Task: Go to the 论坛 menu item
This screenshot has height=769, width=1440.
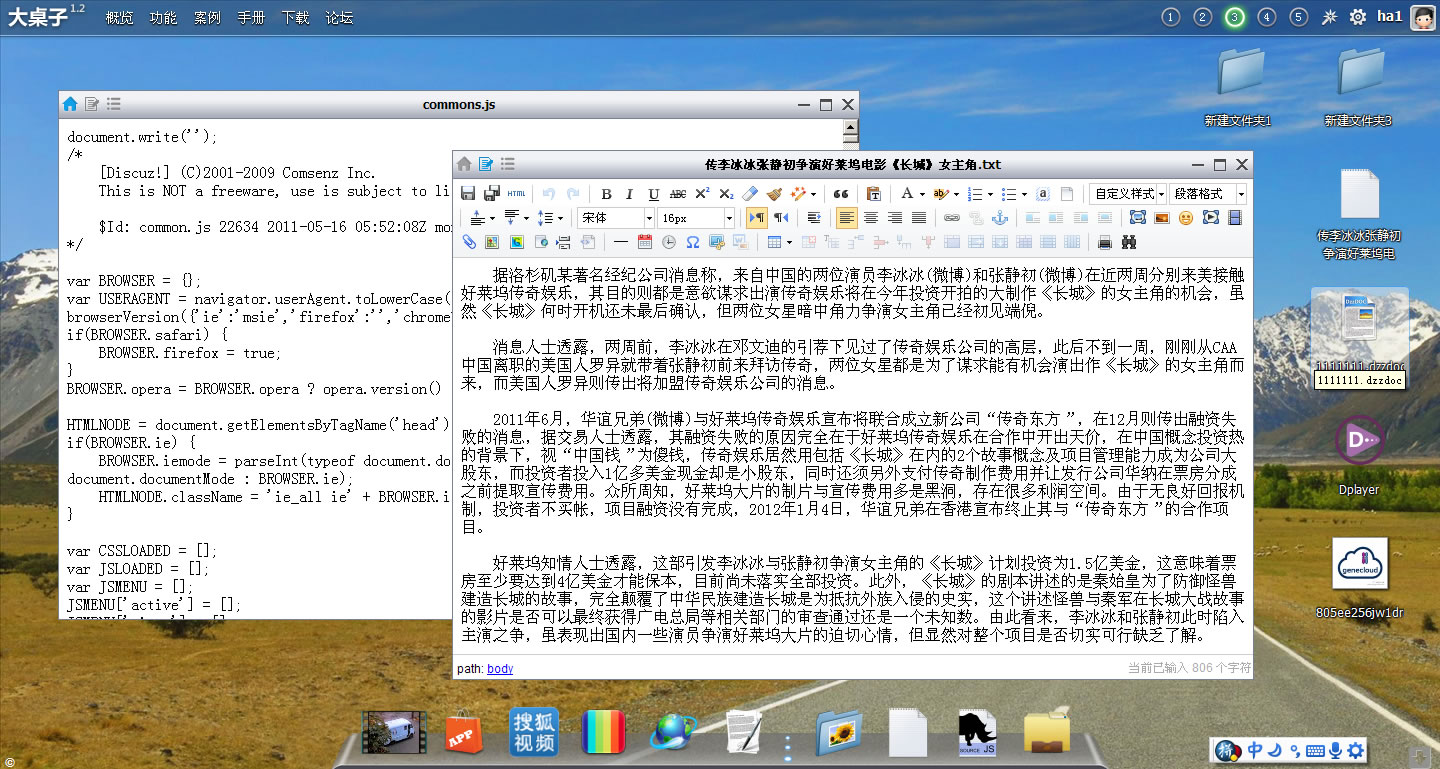Action: [339, 18]
